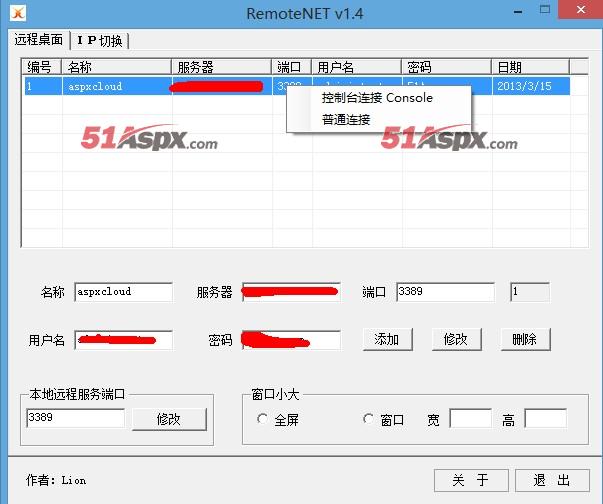Click the 修改 button next to 添加
Viewport: 603px width, 504px height.
pos(456,339)
